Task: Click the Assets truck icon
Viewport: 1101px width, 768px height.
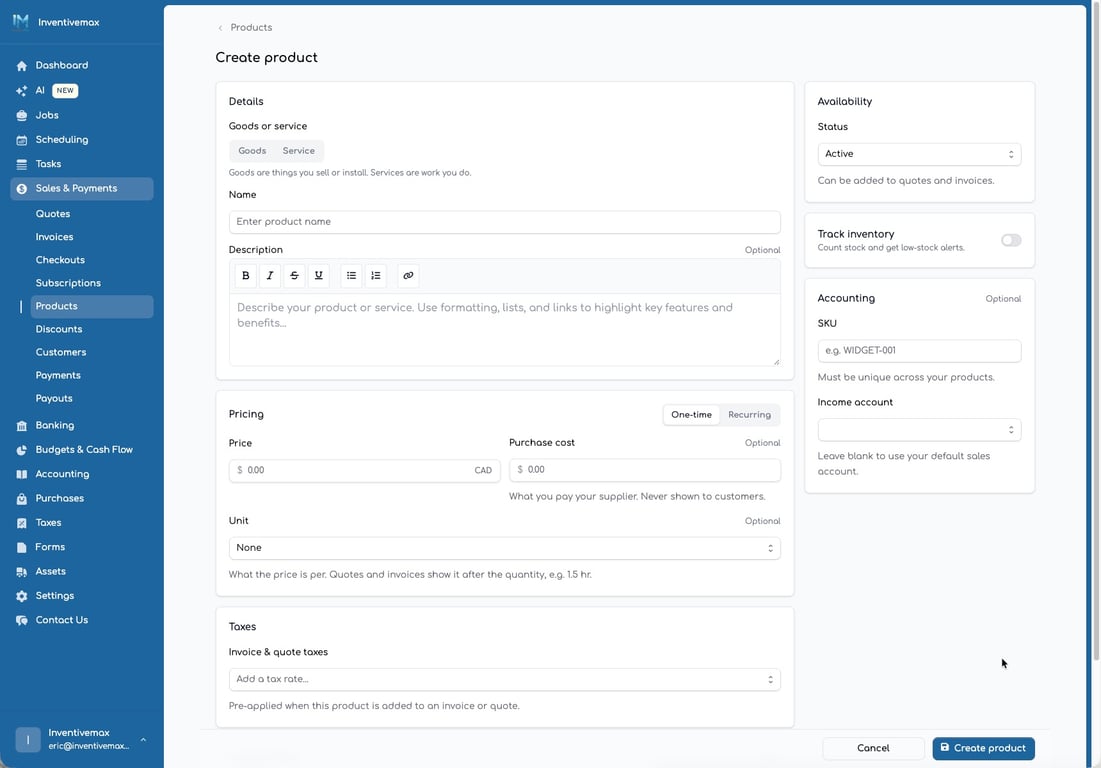Action: click(x=22, y=571)
